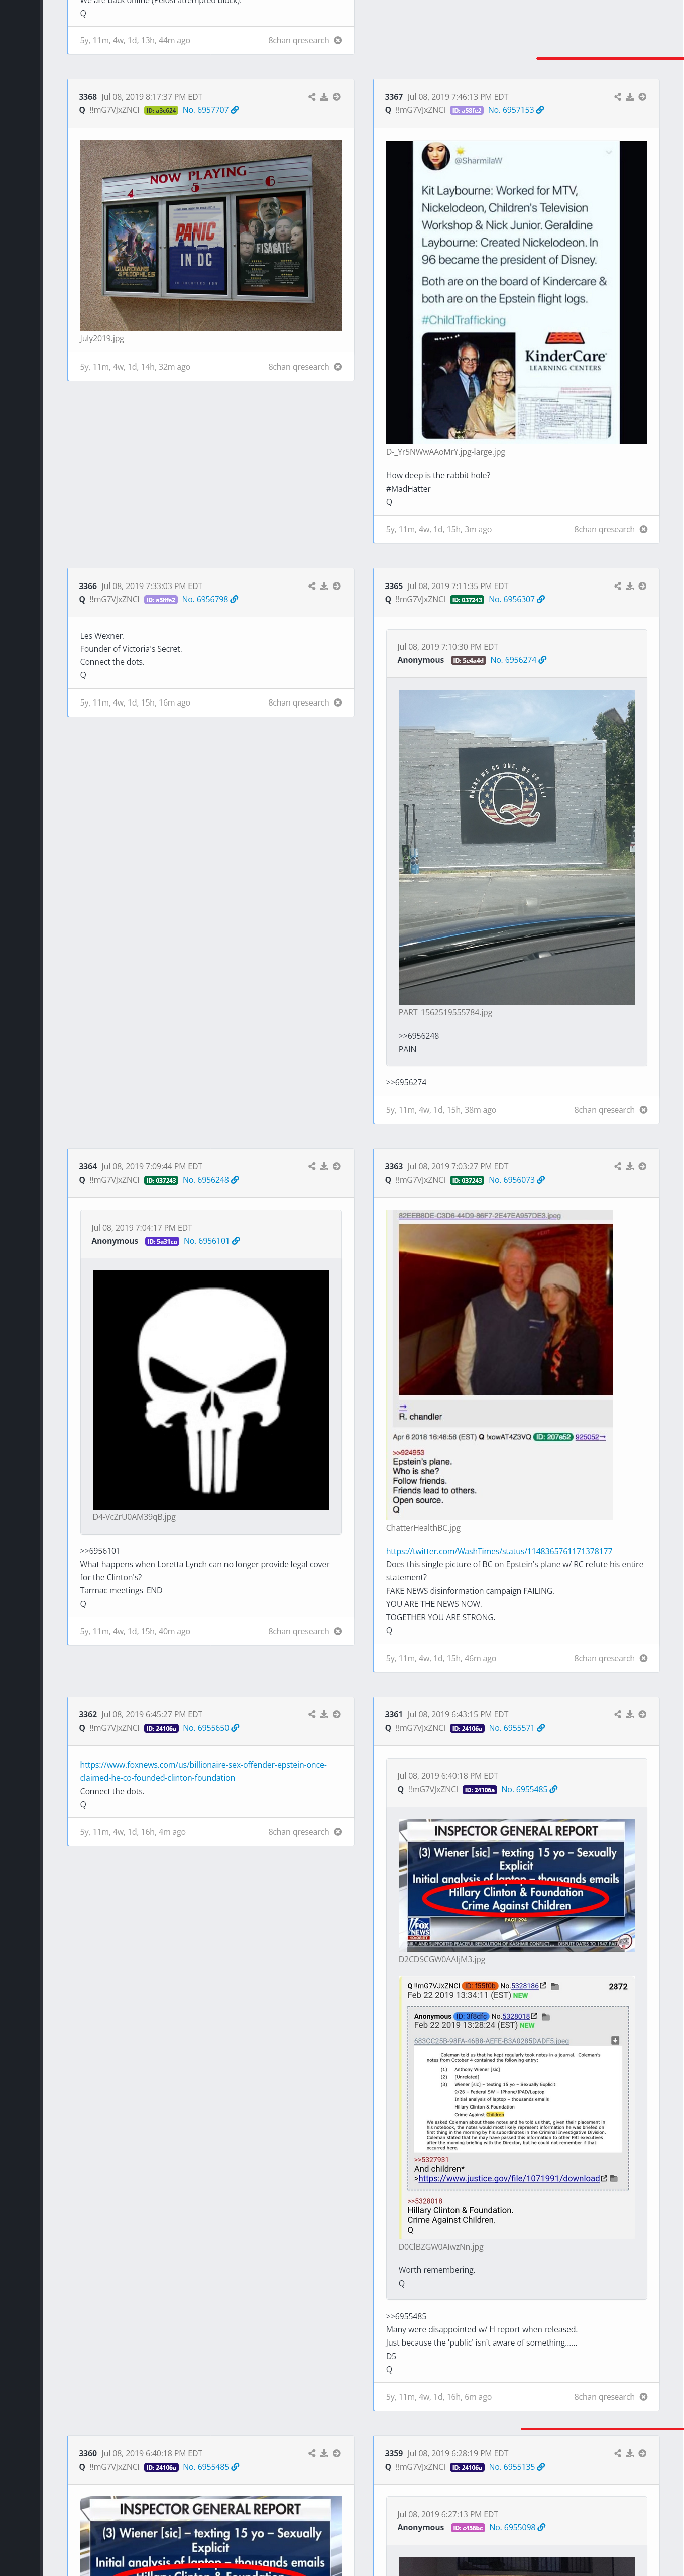
Task: Open board link No. 6955135
Action: (x=516, y=2467)
